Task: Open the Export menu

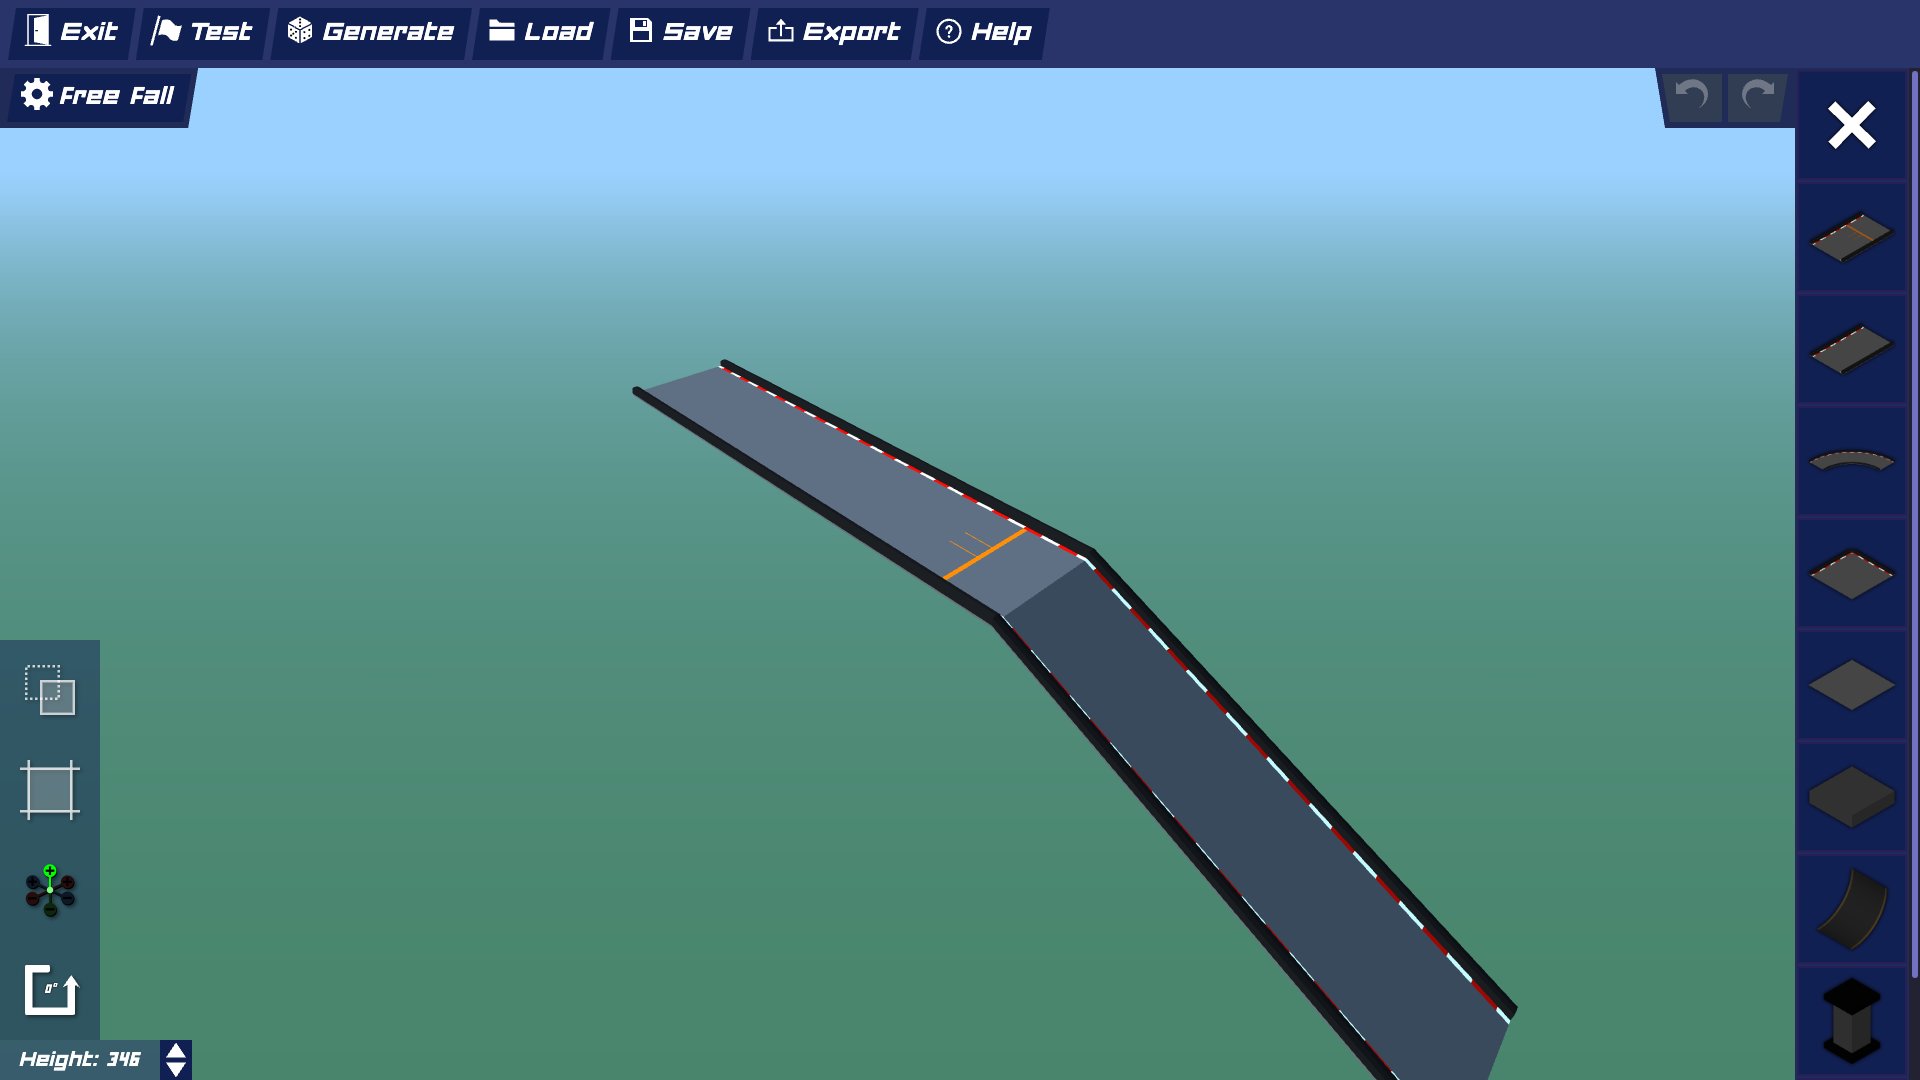Action: (834, 32)
